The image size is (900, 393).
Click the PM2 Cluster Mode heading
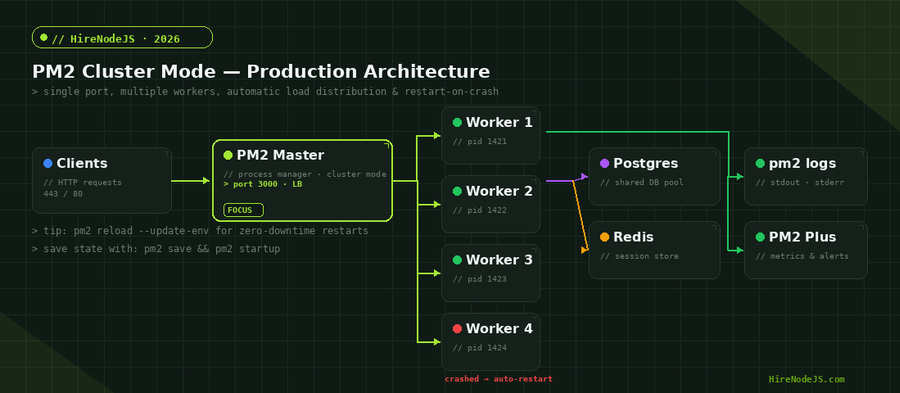coord(261,72)
